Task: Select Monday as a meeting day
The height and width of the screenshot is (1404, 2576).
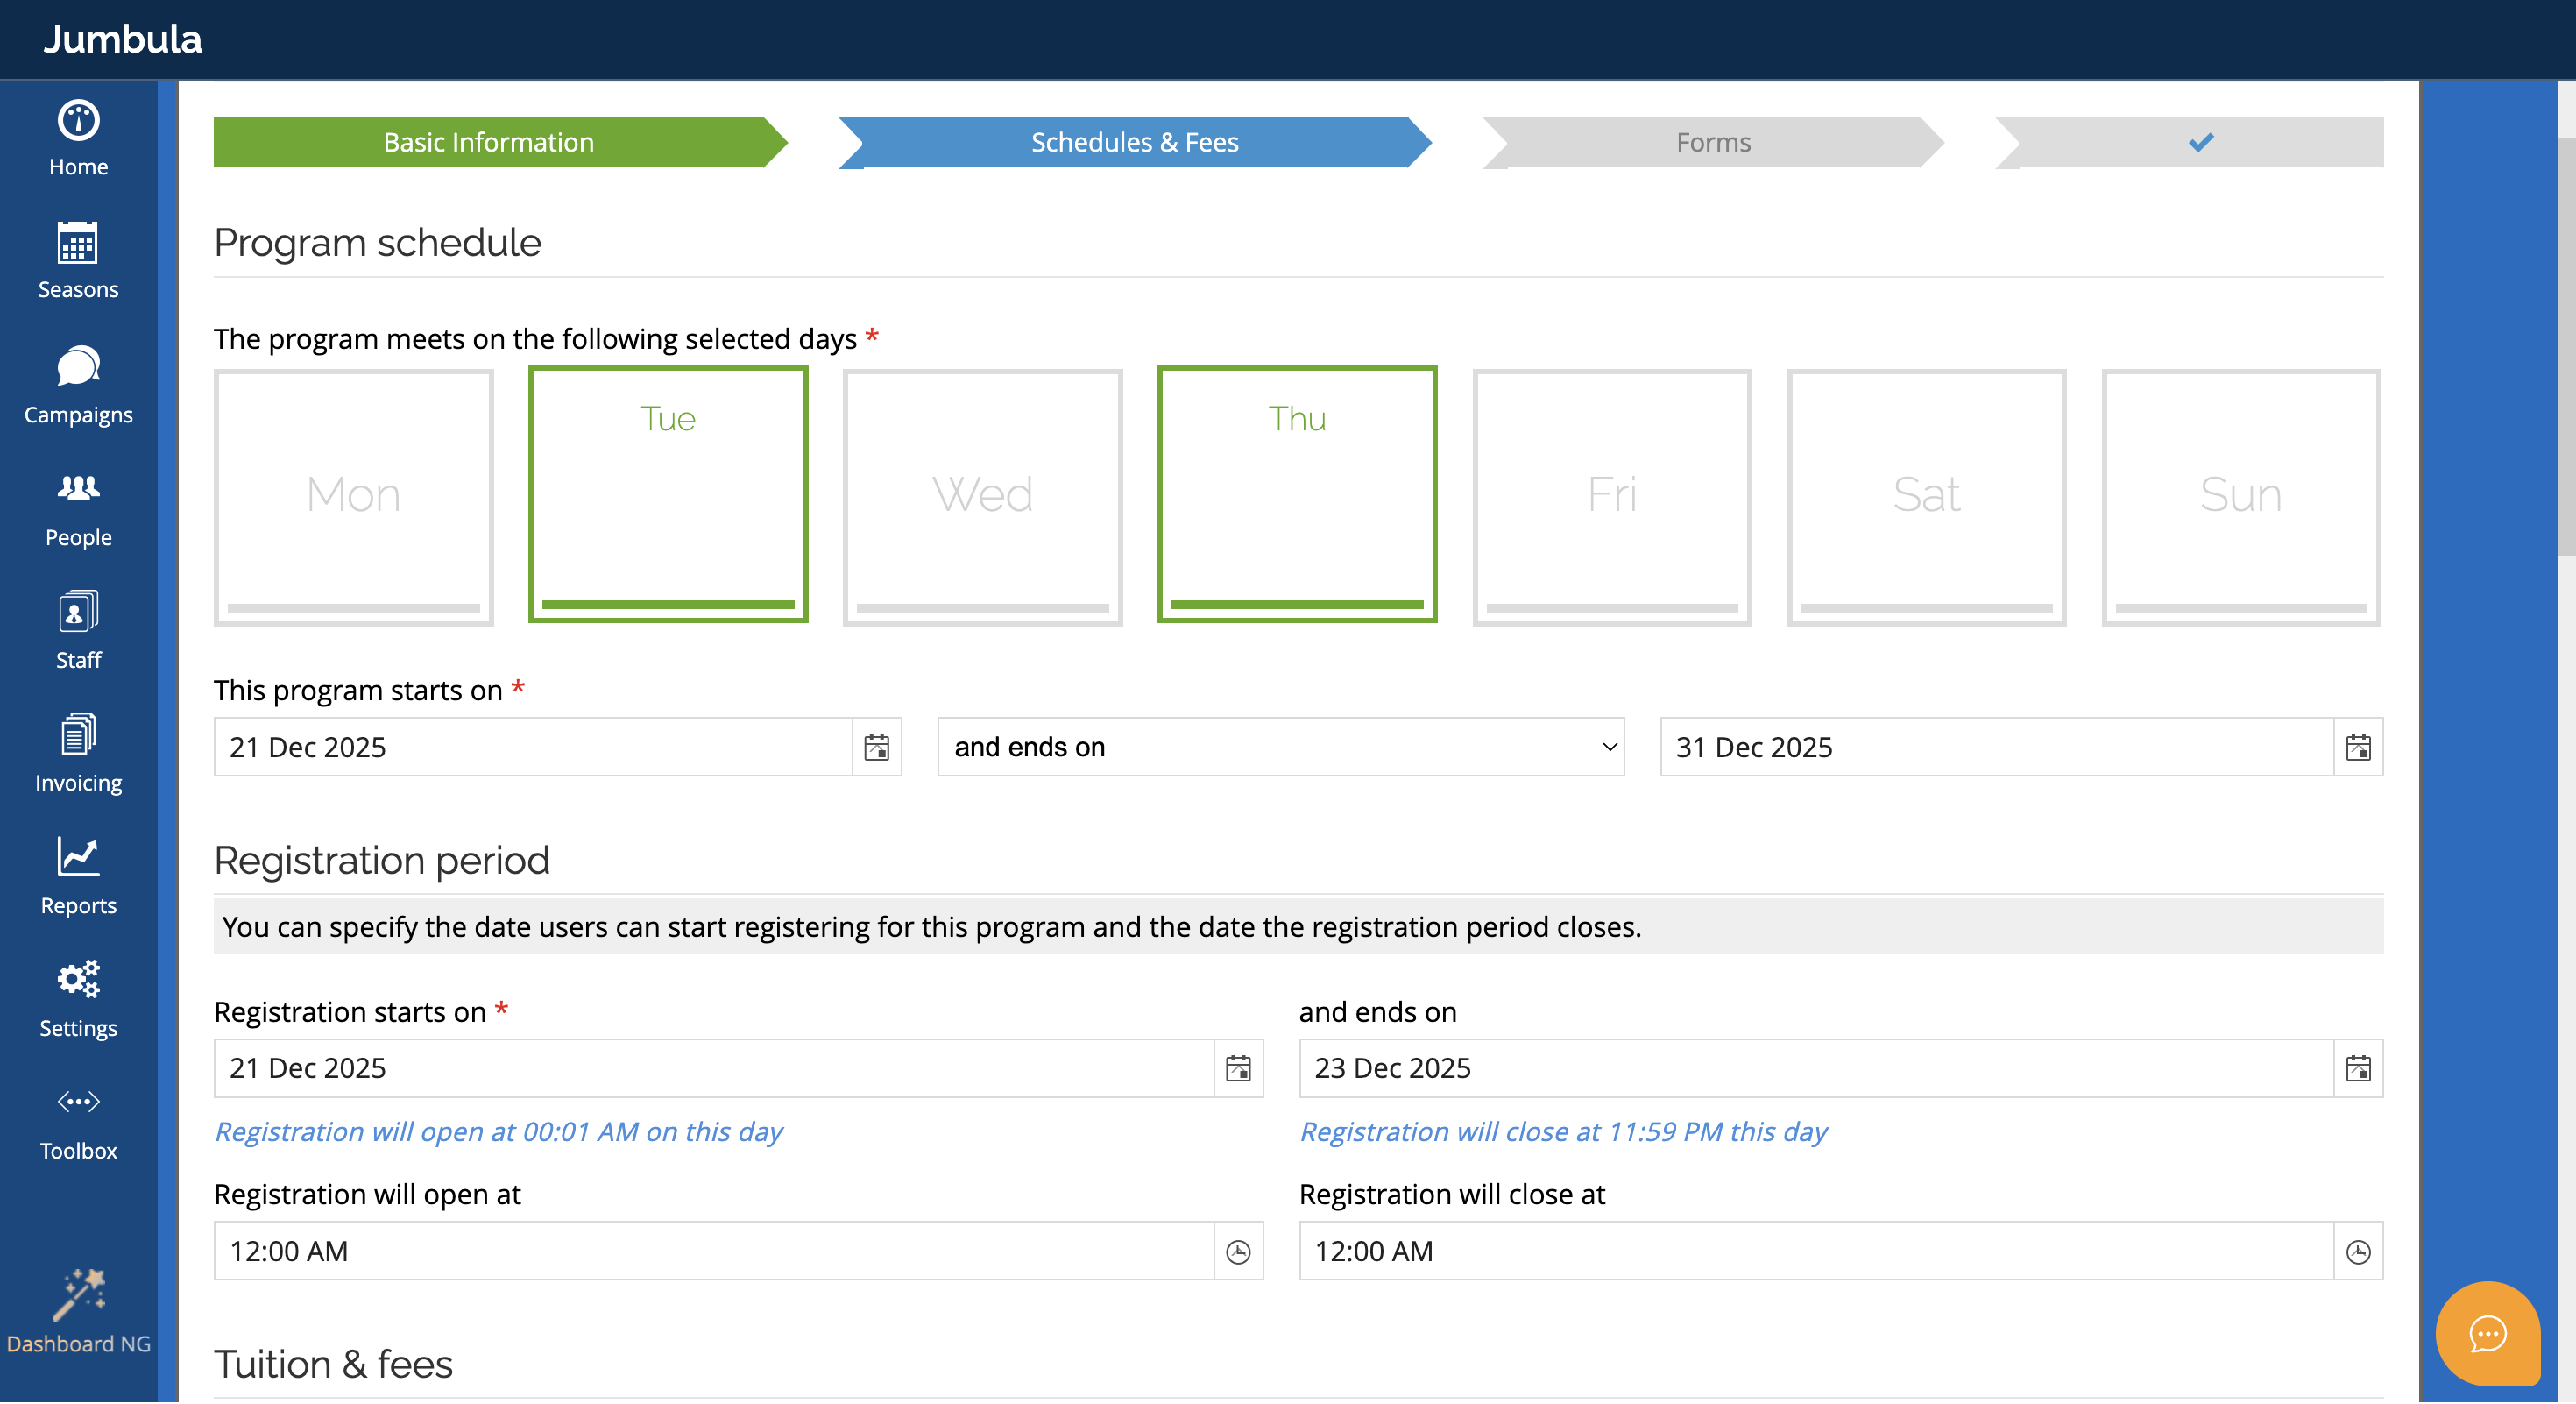Action: (x=353, y=497)
